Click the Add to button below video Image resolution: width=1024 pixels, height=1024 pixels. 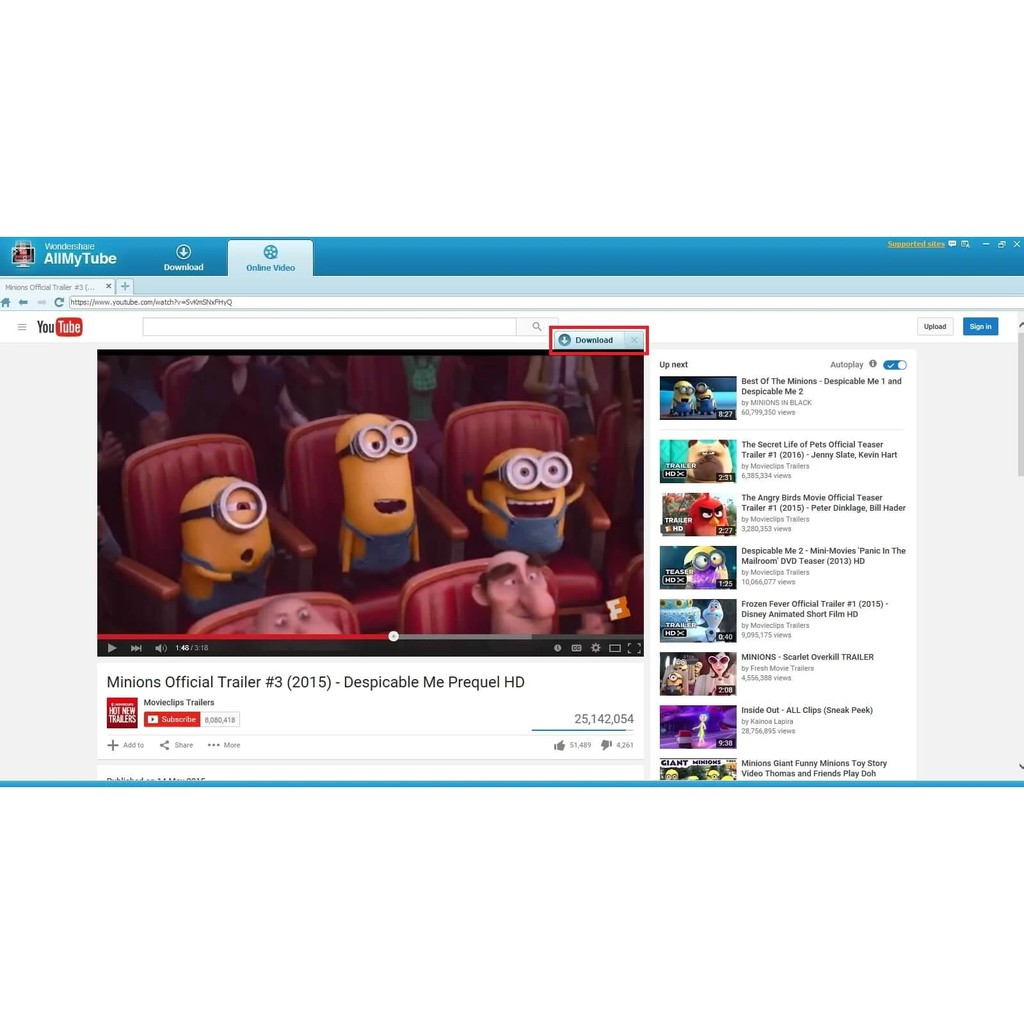click(126, 745)
